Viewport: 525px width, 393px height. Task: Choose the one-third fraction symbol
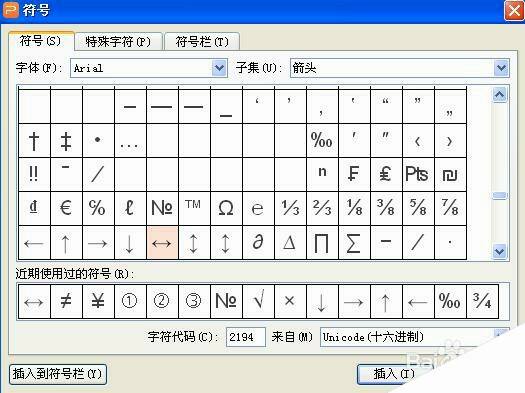tap(290, 208)
